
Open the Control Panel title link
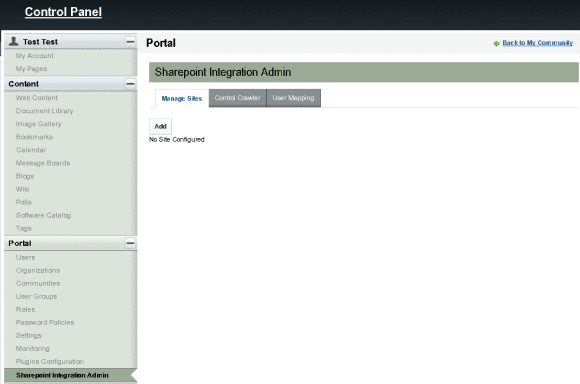click(63, 12)
